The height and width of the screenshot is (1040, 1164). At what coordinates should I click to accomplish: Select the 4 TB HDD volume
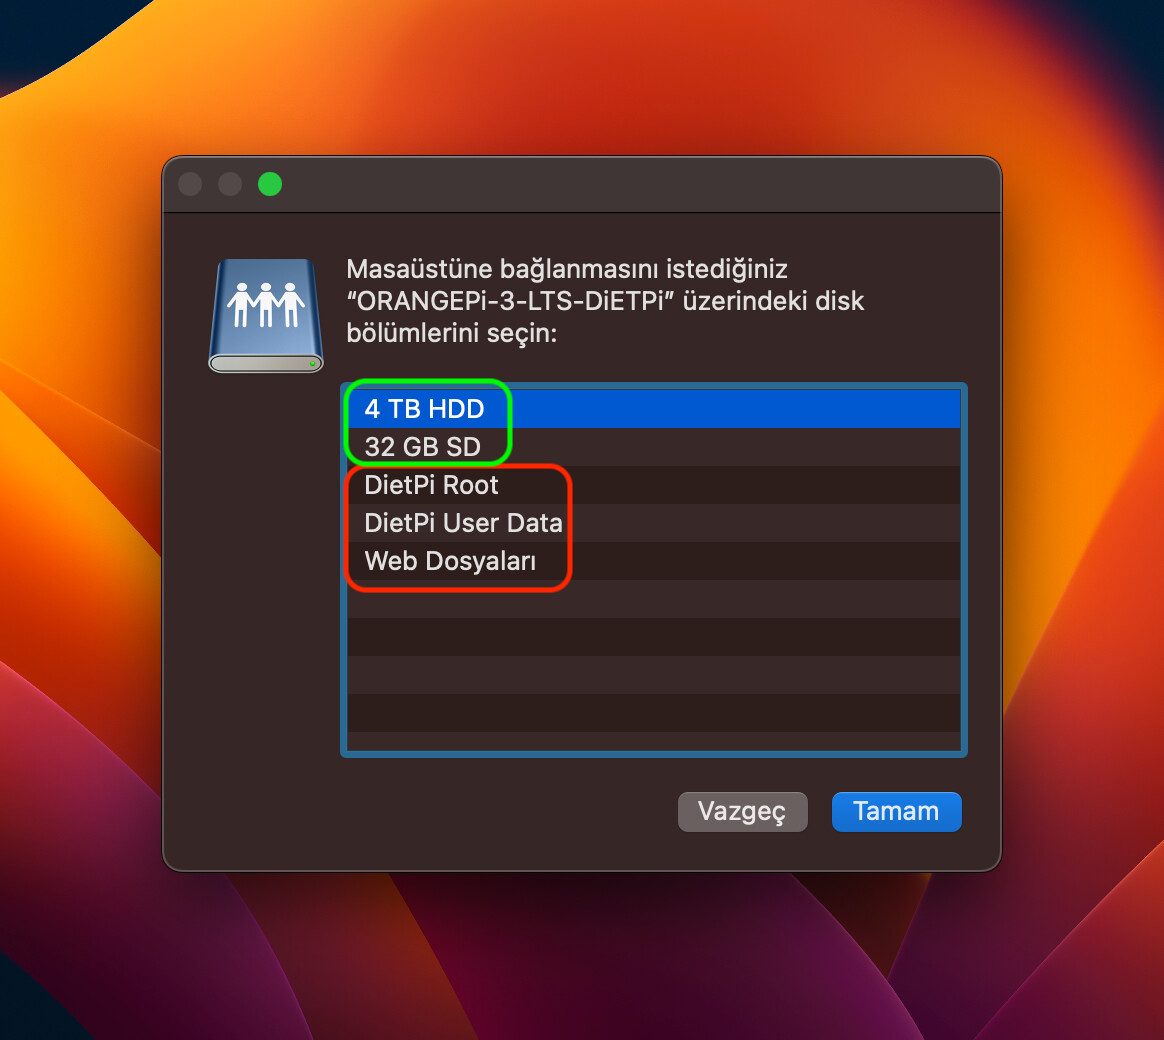pos(653,409)
